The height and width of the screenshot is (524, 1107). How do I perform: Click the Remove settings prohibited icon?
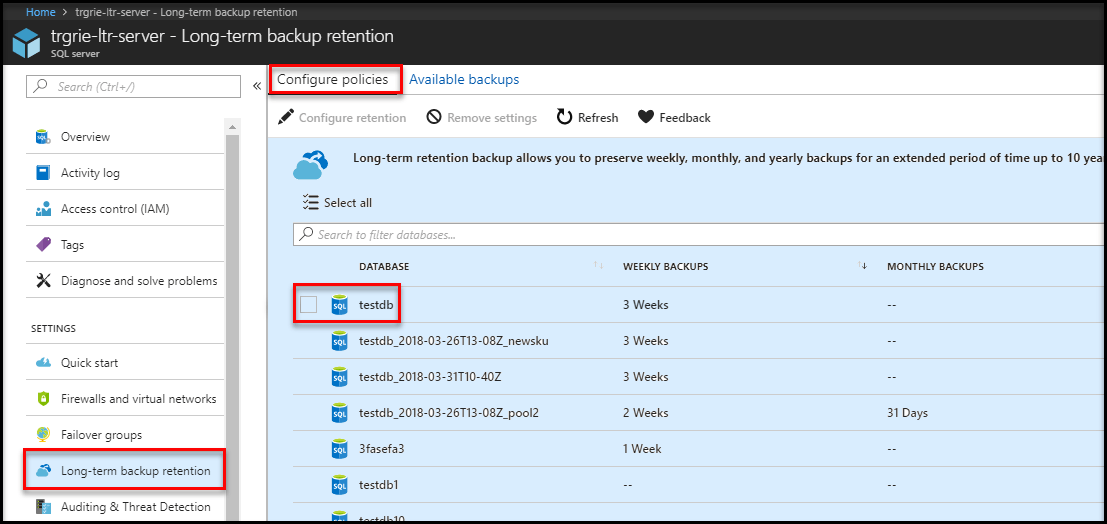pyautogui.click(x=434, y=117)
